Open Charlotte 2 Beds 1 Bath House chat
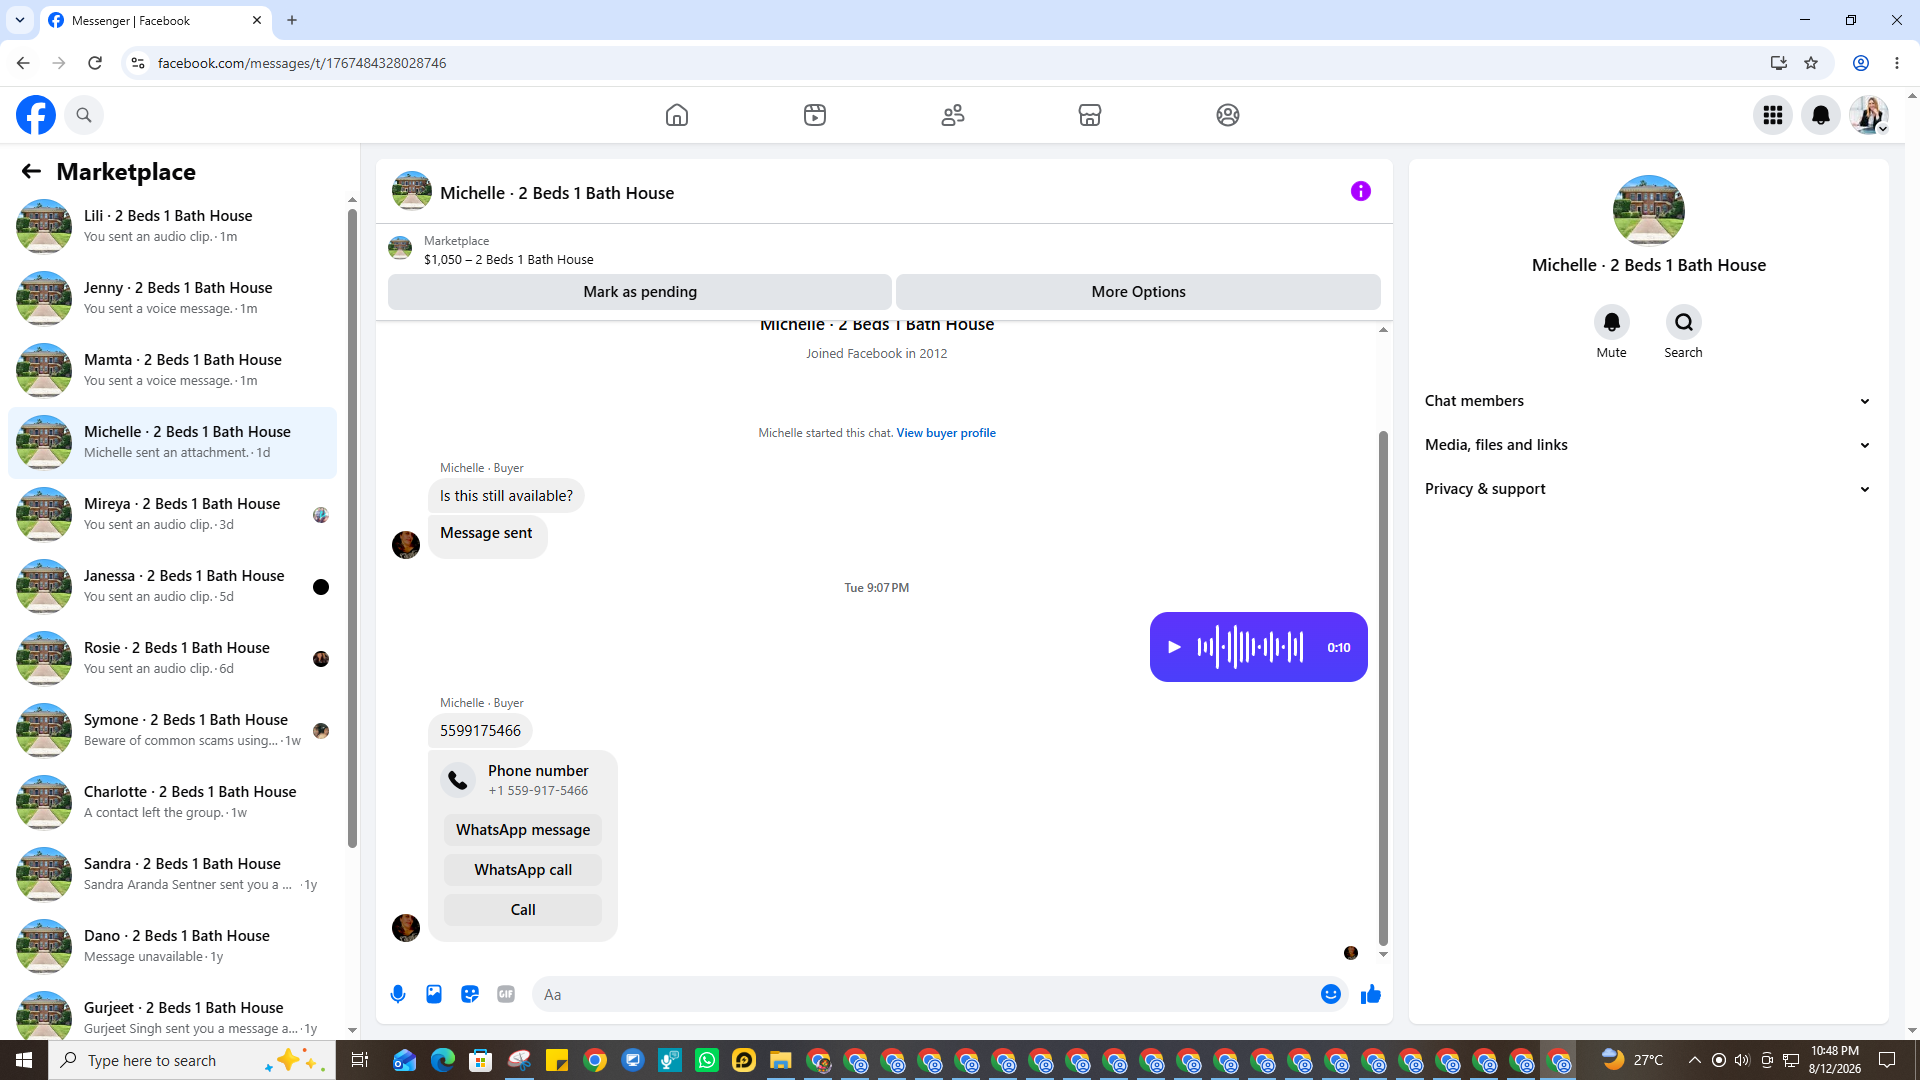Screen dimensions: 1920x1080 [172, 802]
